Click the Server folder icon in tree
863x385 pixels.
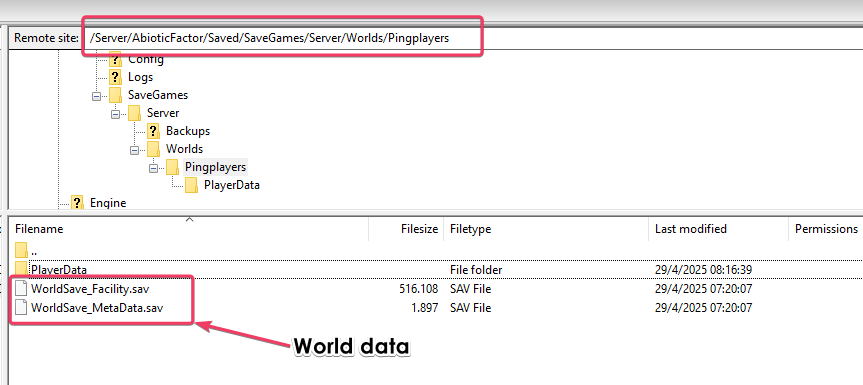coord(134,113)
